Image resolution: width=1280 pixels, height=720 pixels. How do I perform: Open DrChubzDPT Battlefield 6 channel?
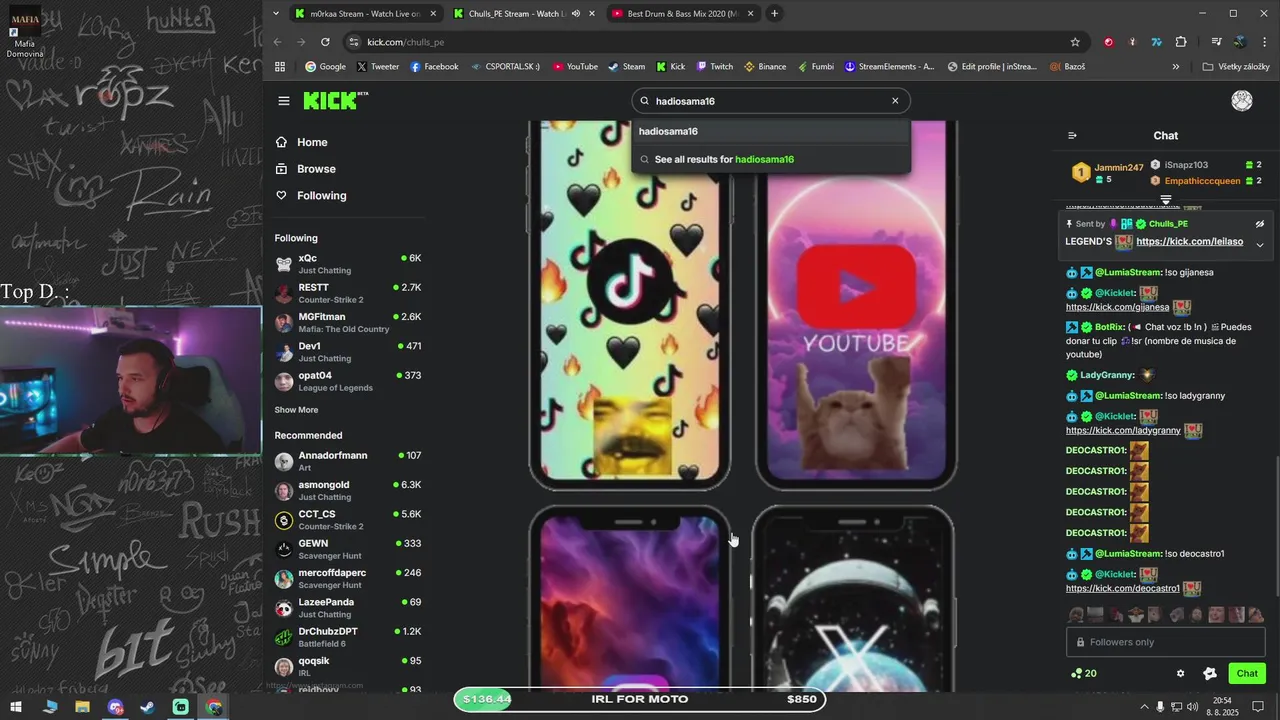pyautogui.click(x=348, y=637)
